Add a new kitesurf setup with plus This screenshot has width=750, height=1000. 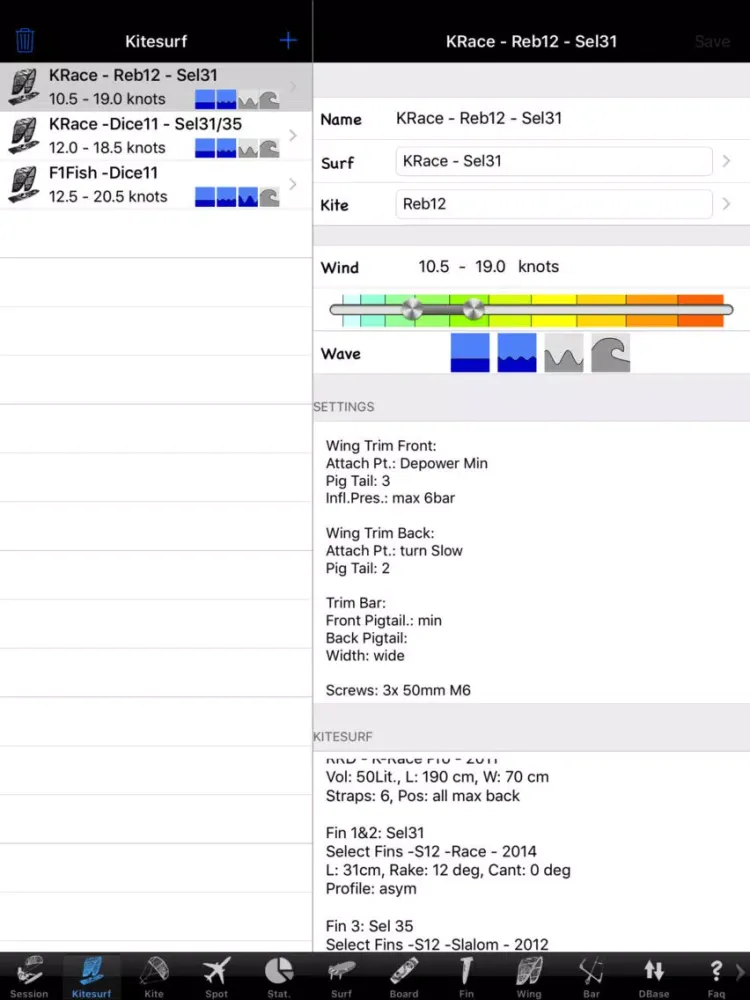(x=288, y=41)
